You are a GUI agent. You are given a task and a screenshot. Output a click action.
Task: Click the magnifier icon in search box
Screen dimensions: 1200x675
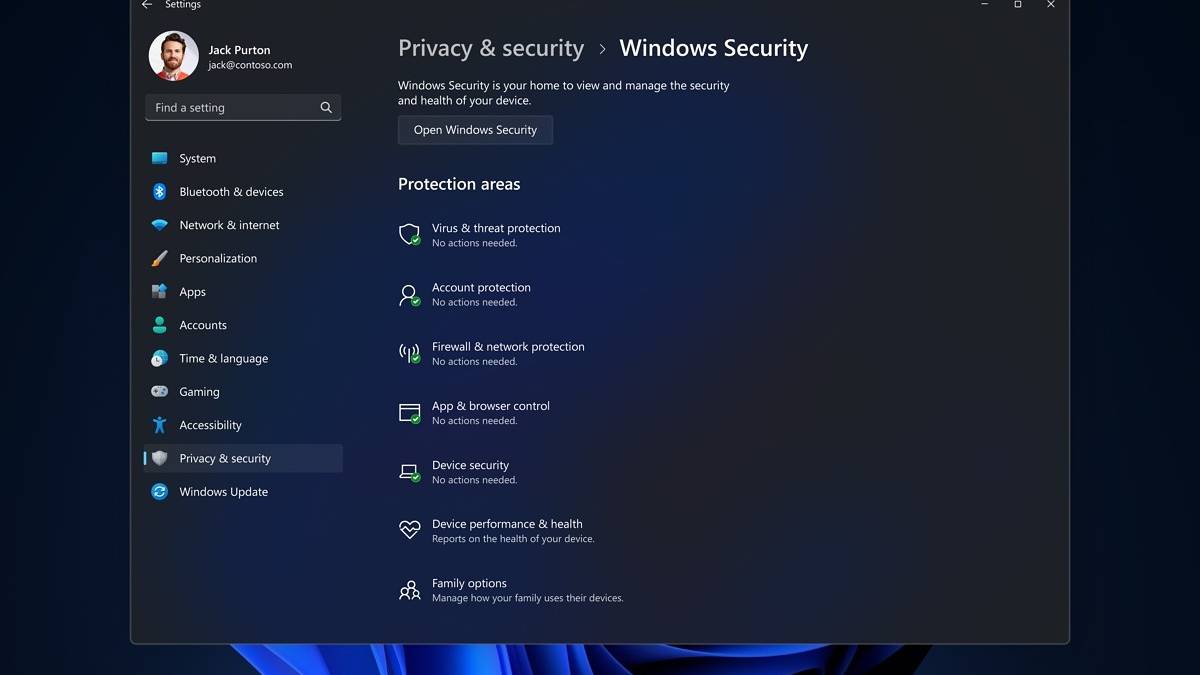tap(326, 108)
